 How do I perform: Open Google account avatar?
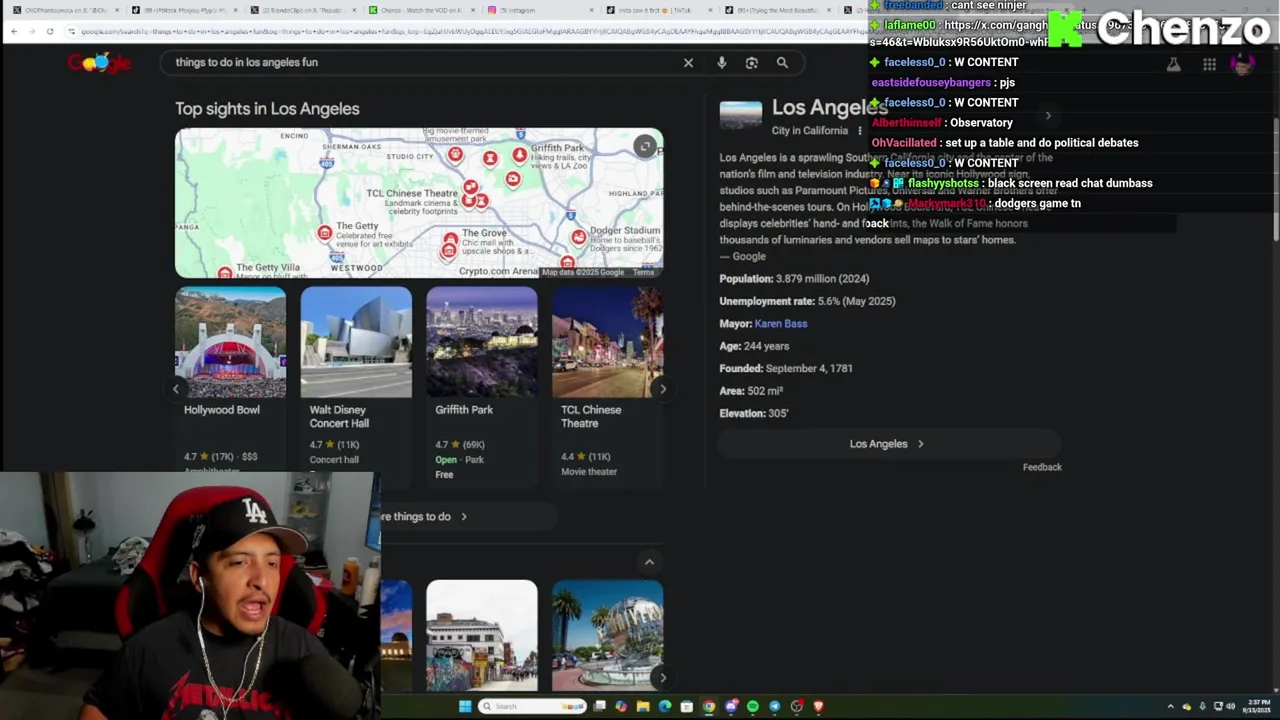(x=1242, y=65)
